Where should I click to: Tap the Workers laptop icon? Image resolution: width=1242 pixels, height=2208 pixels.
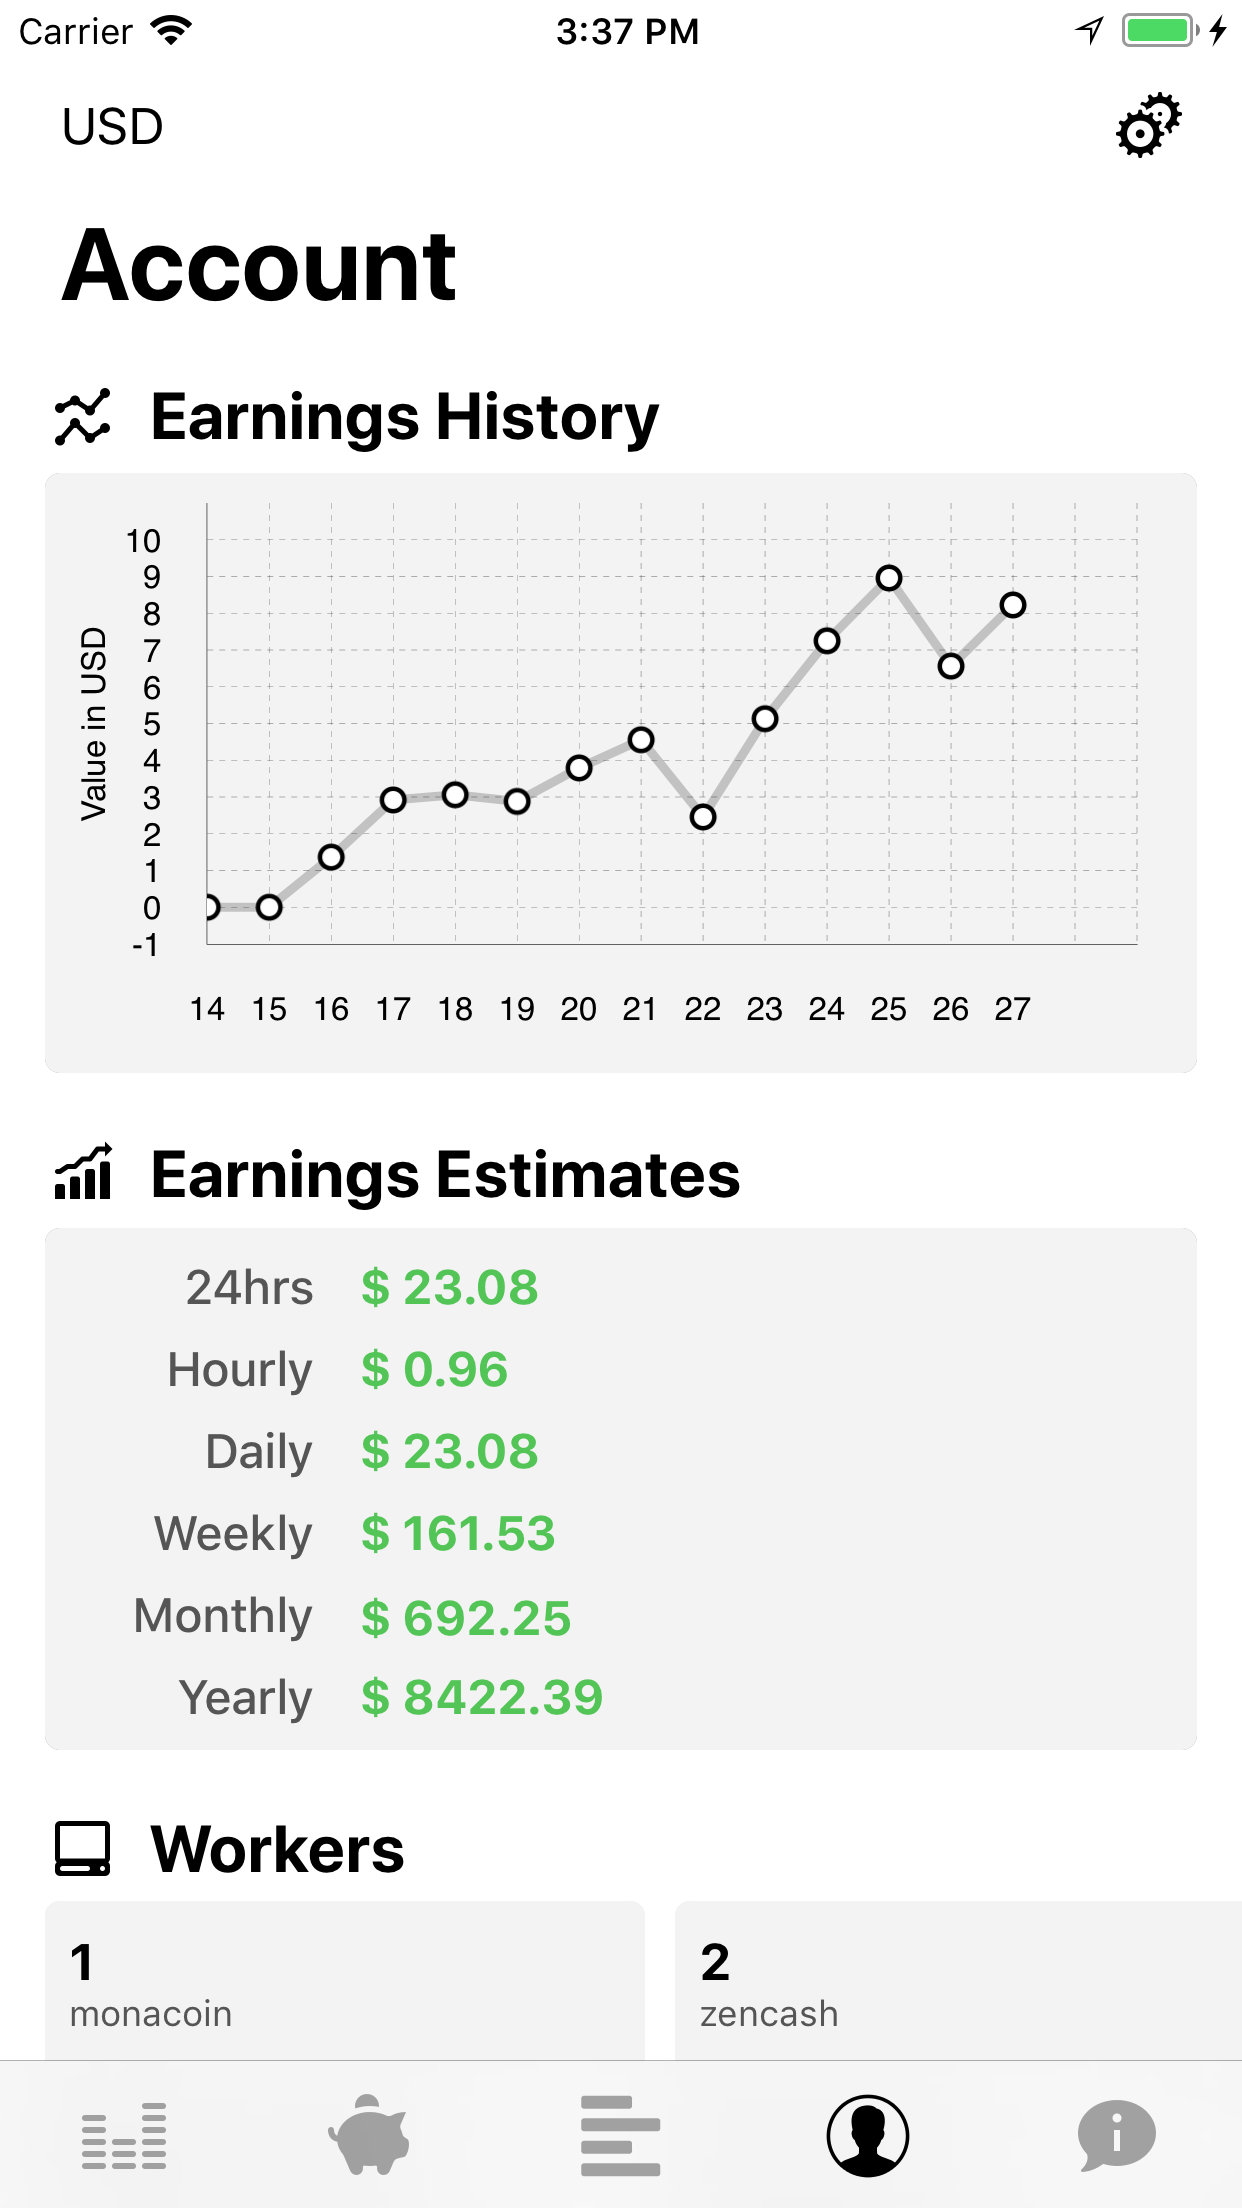click(83, 1849)
